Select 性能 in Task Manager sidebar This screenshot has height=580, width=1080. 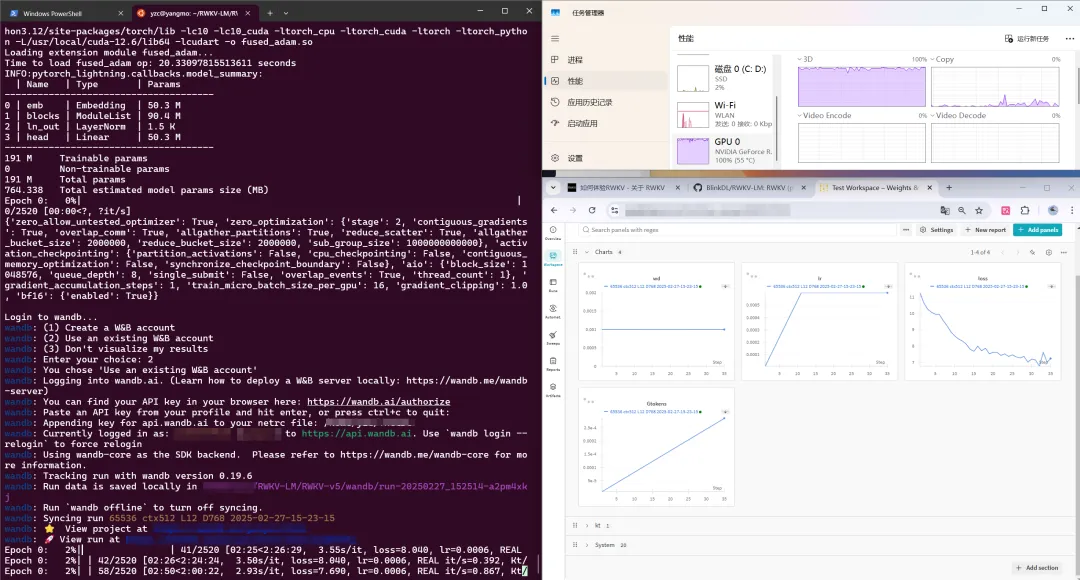[x=606, y=81]
